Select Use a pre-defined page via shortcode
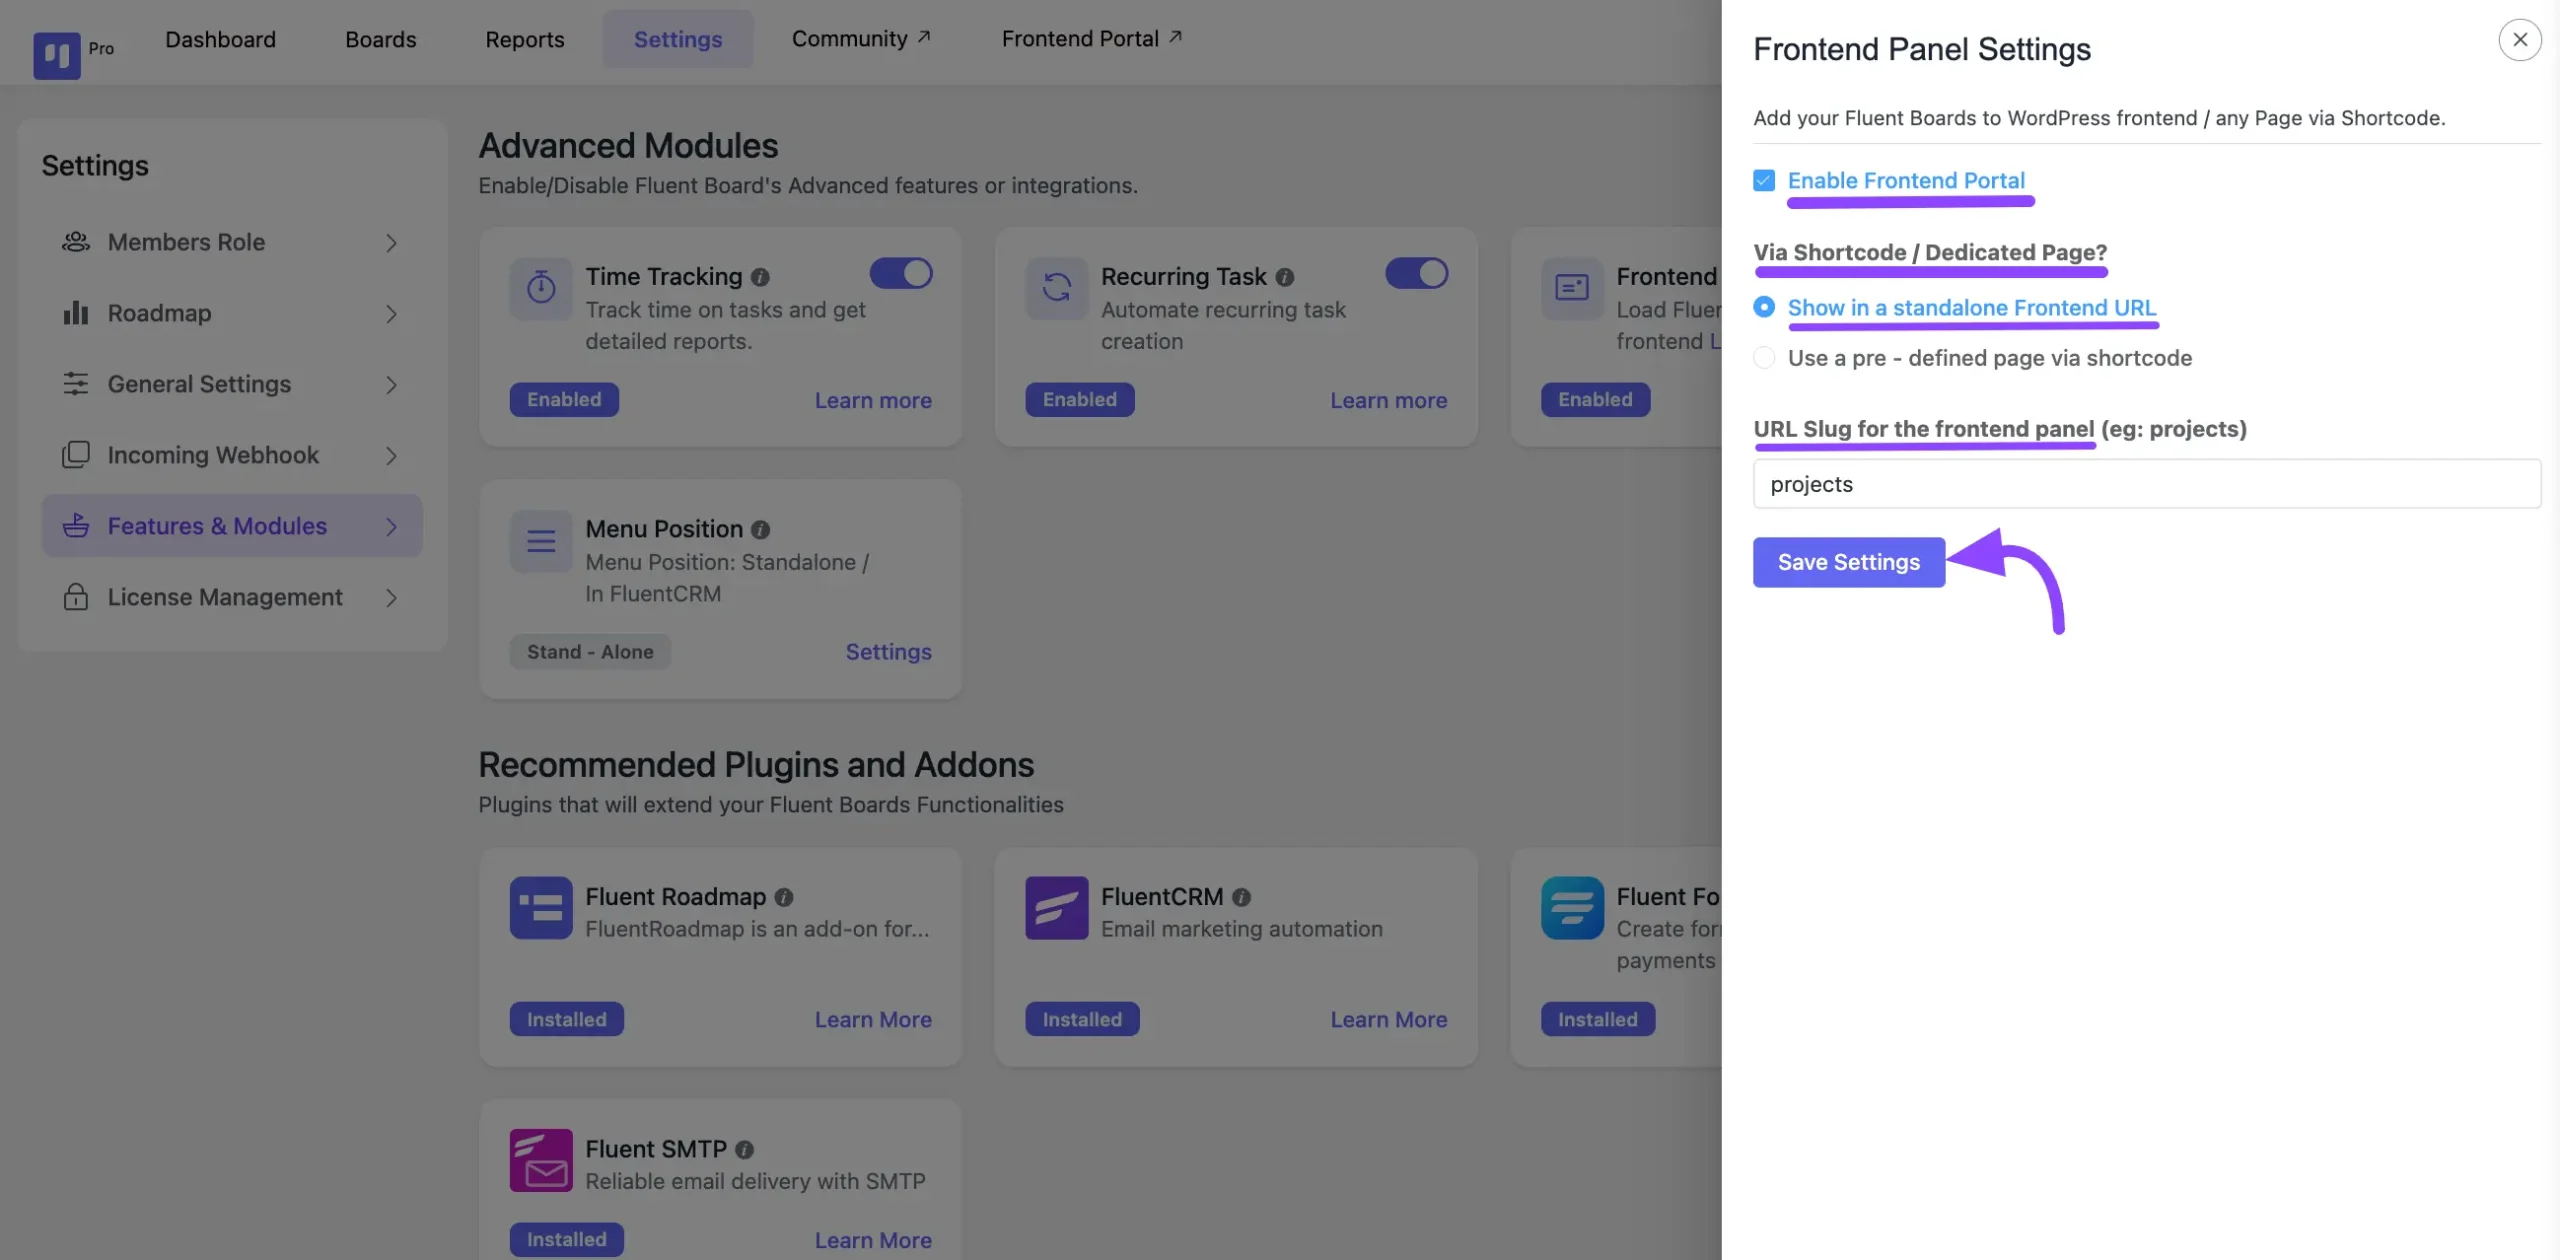Screen dimensions: 2560x1260 click(x=1764, y=358)
